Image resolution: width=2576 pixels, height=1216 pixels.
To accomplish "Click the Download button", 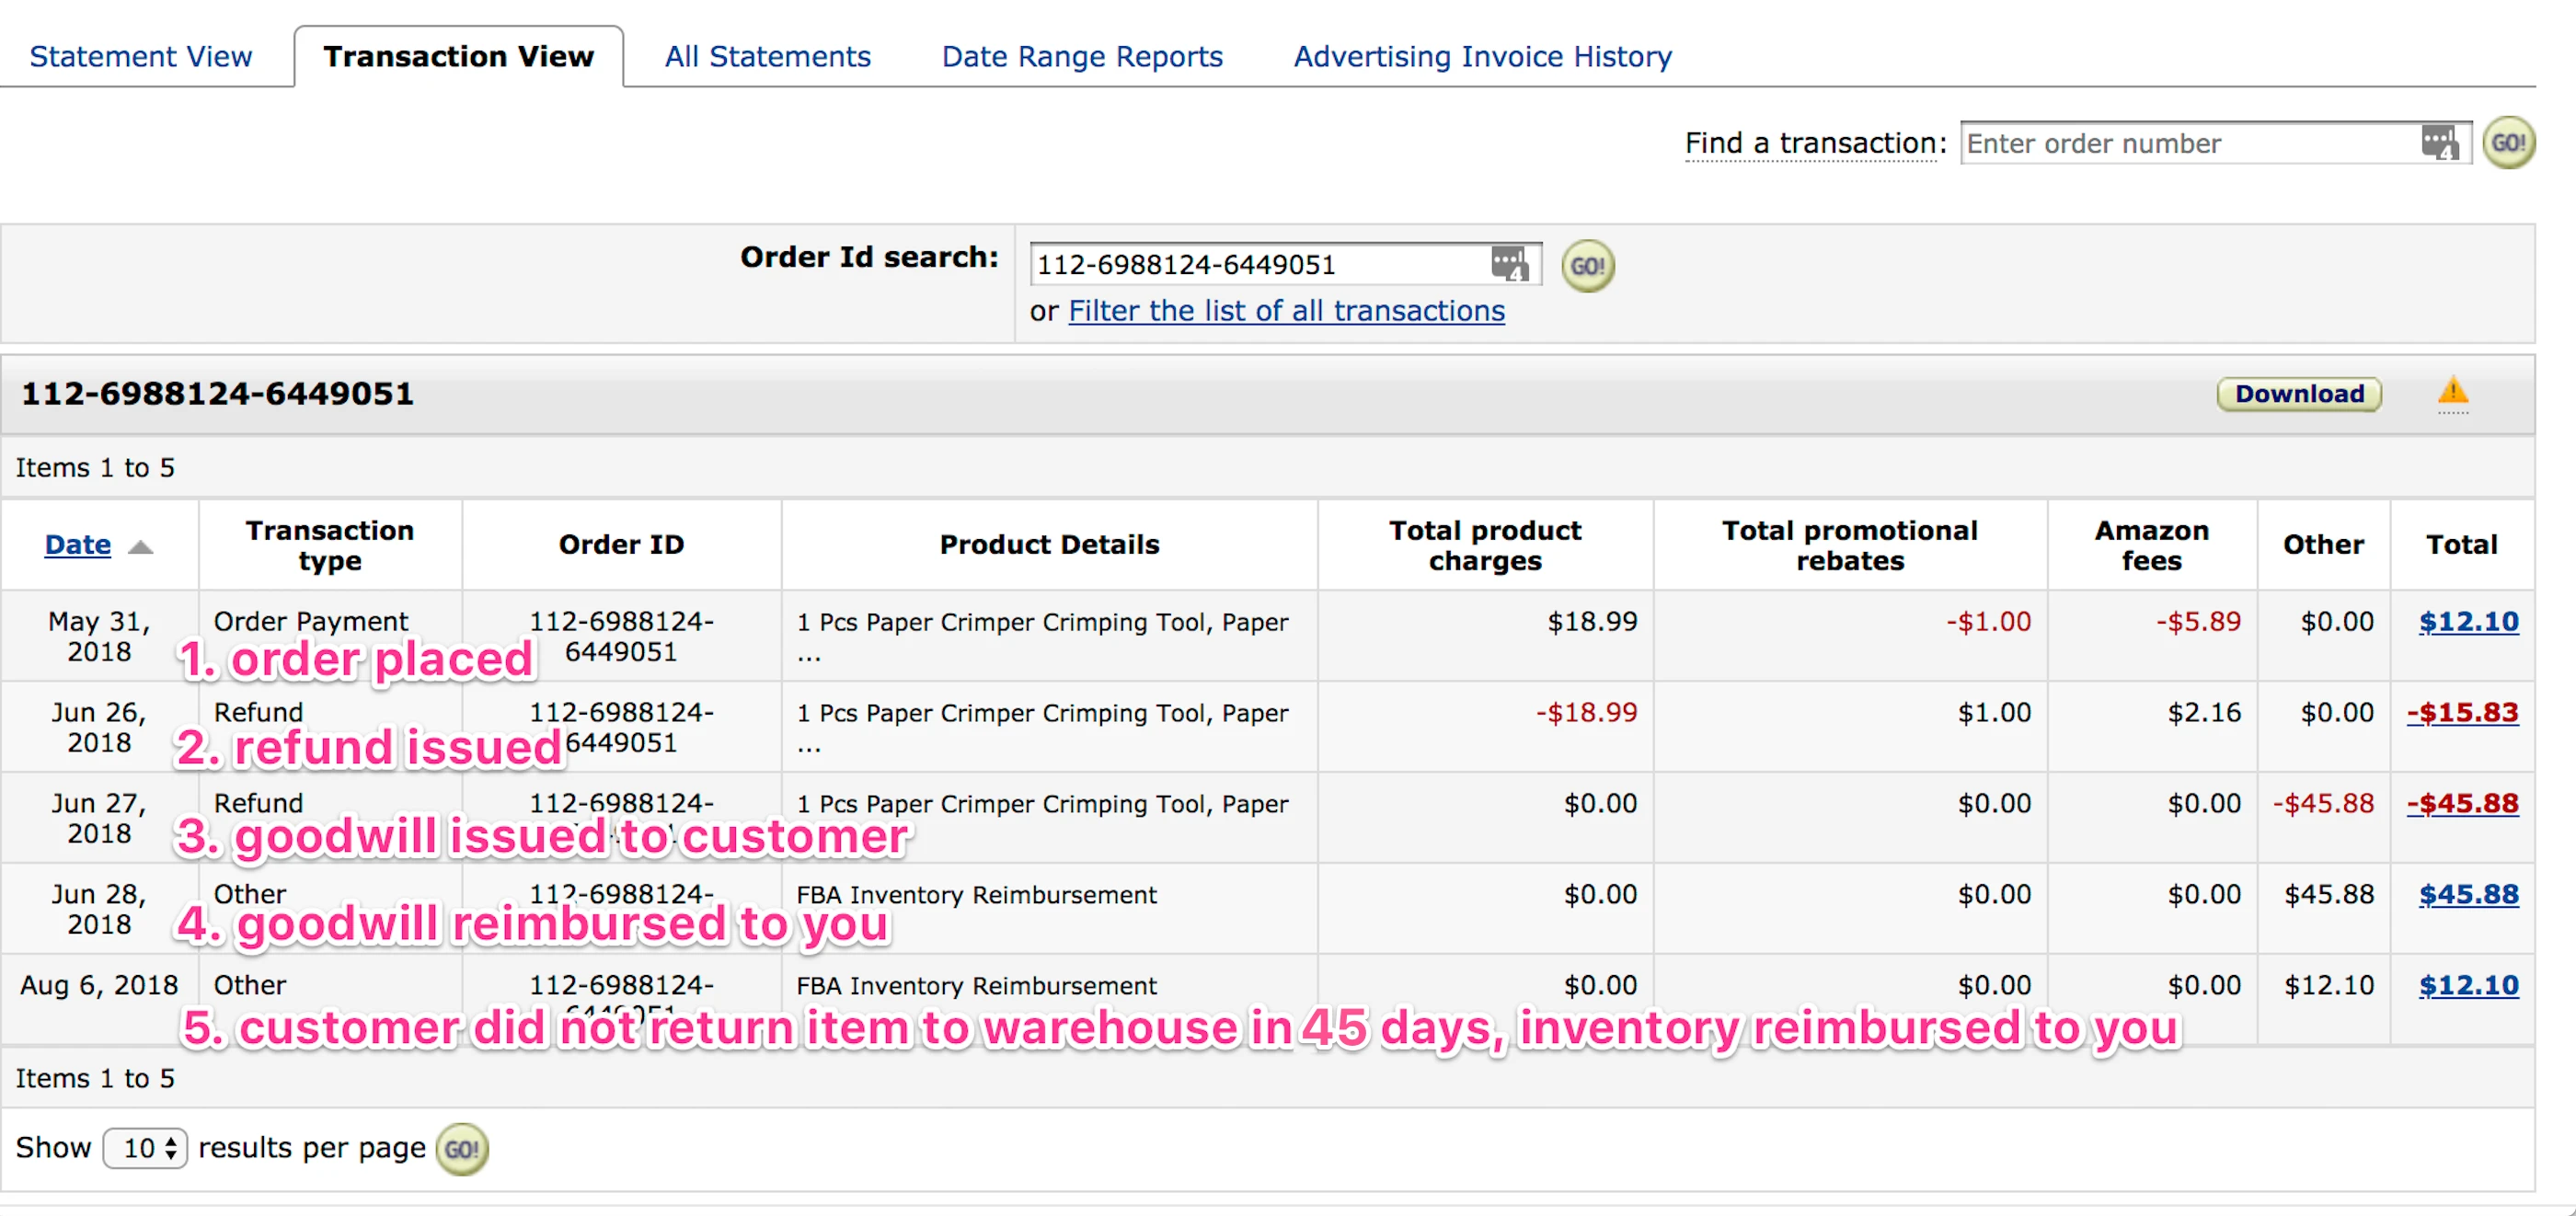I will [2299, 394].
